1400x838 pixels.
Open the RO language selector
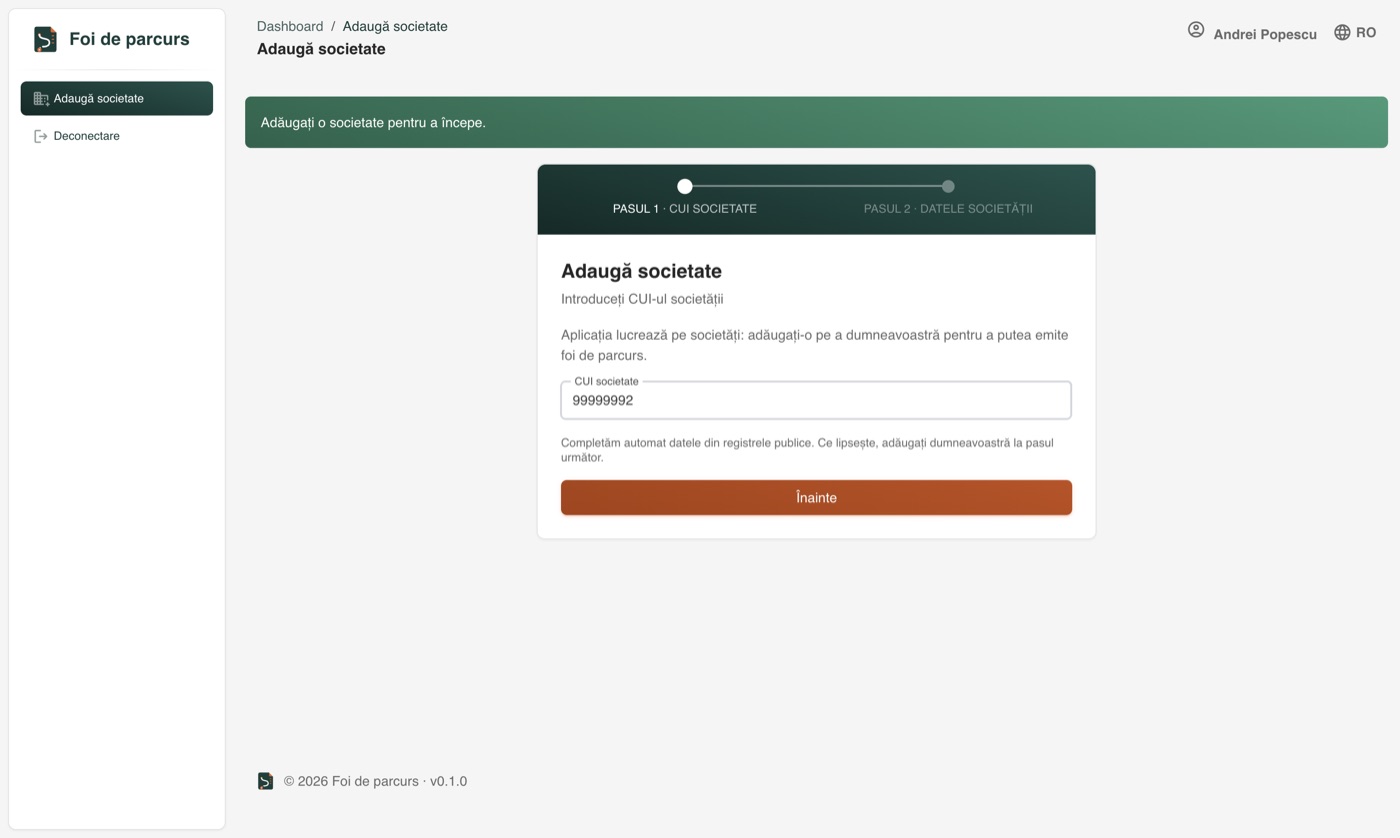tap(1355, 33)
